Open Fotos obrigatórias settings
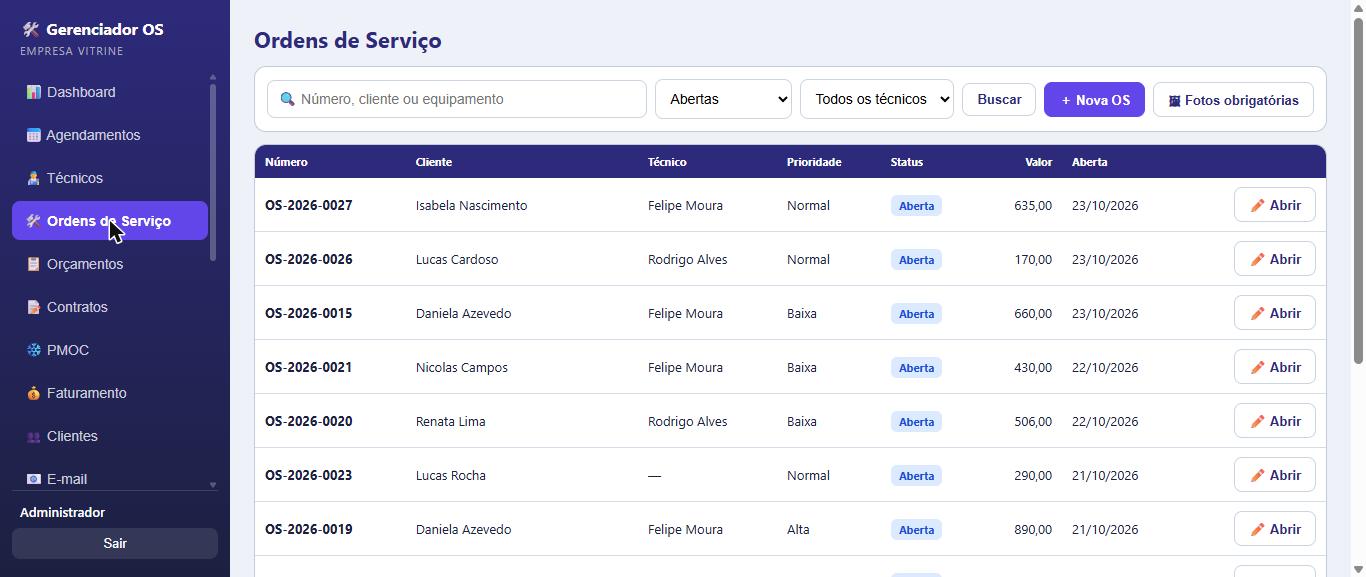The image size is (1366, 577). (1233, 100)
